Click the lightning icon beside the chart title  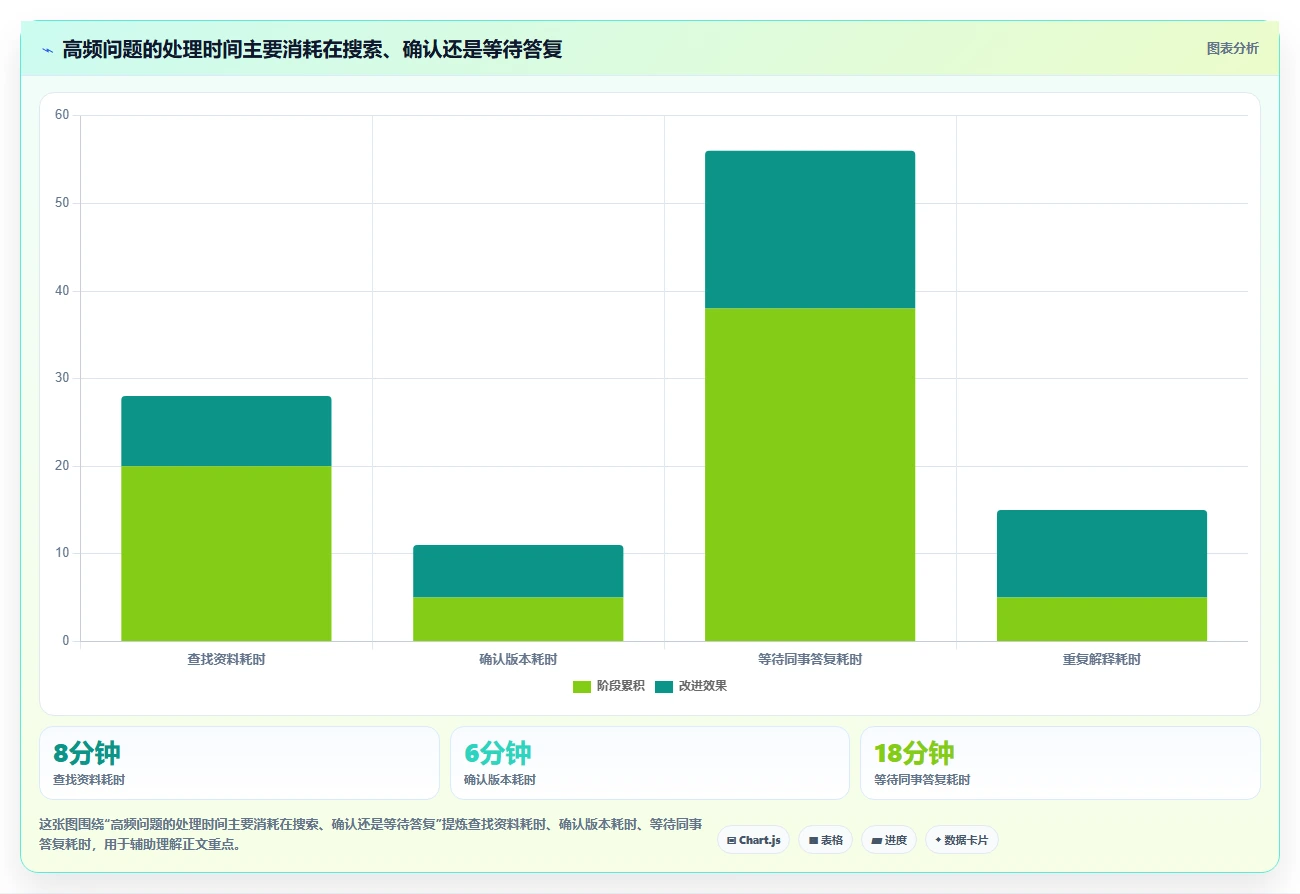(47, 49)
